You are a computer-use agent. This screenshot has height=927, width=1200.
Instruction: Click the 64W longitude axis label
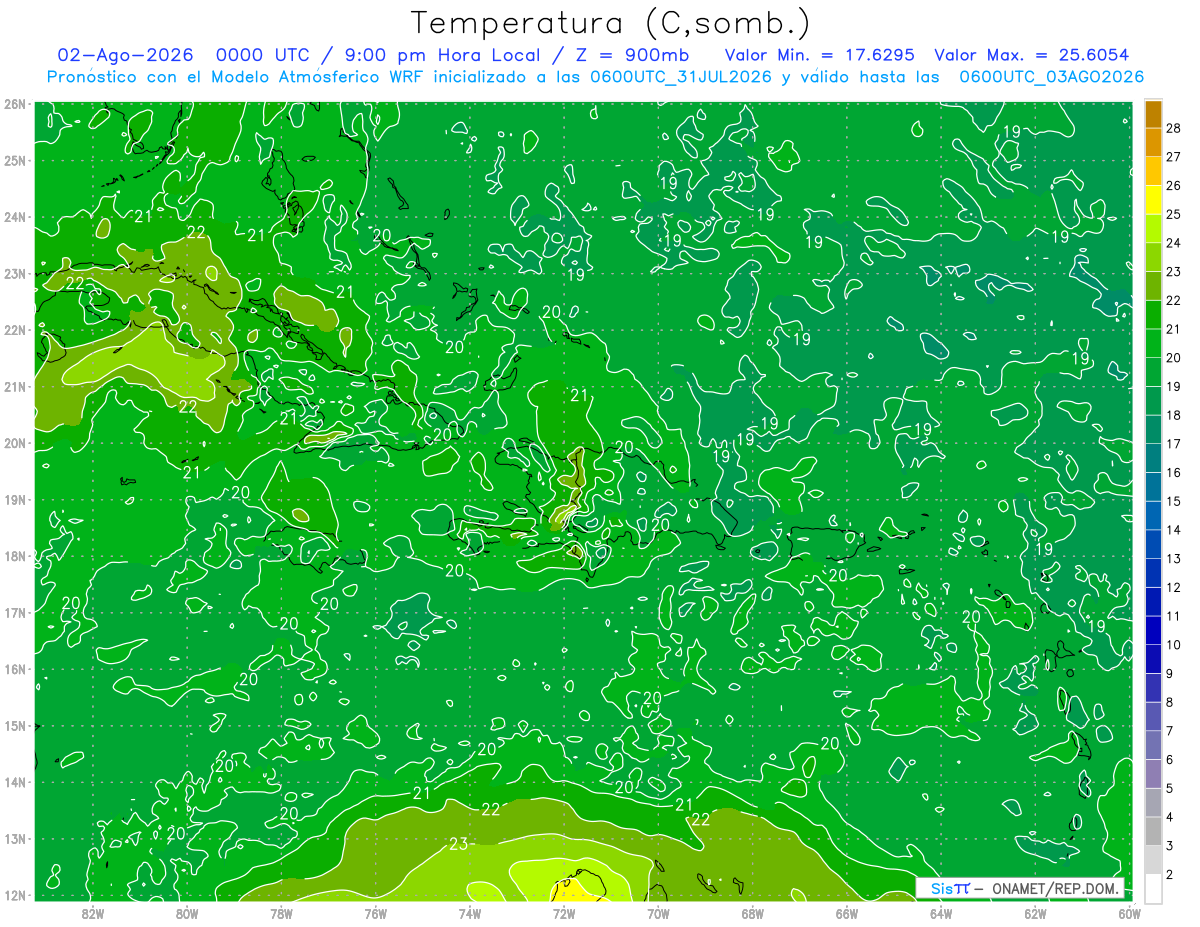click(x=940, y=913)
